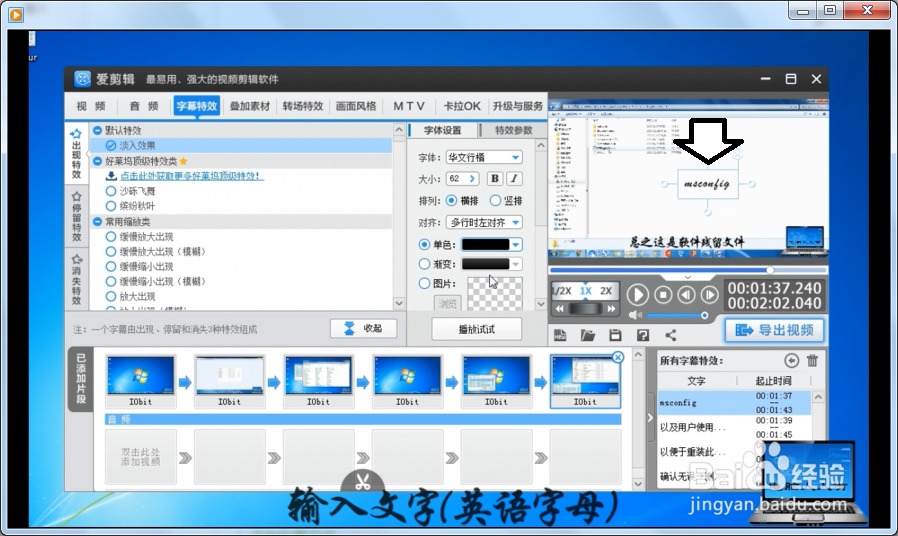Delete subtitle with the trash can icon

click(x=812, y=360)
